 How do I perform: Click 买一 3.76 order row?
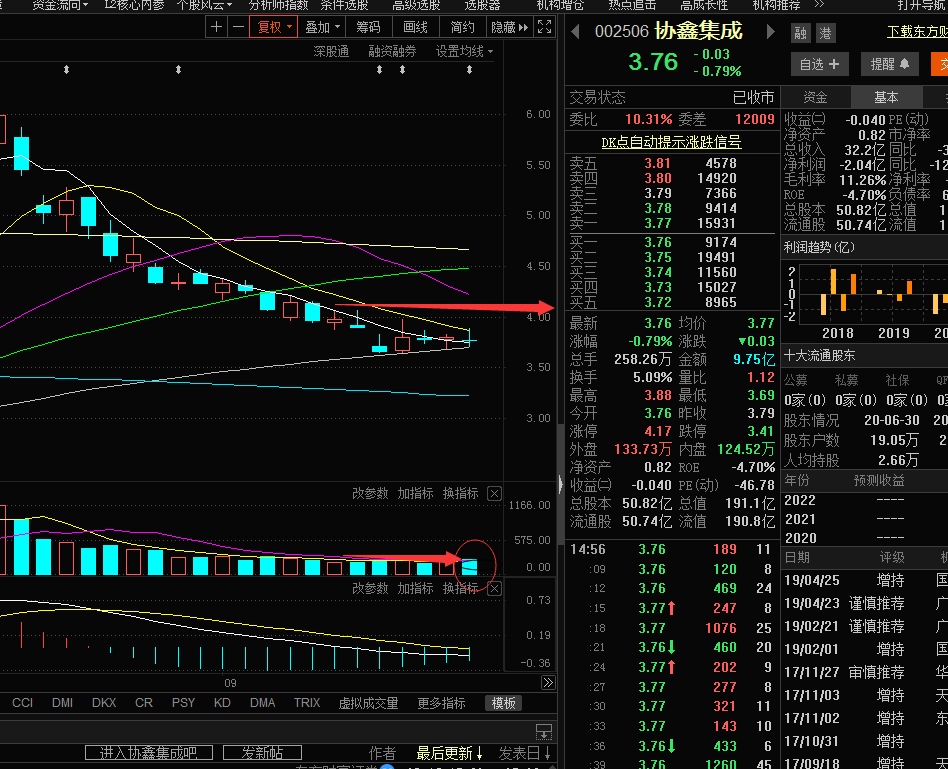pyautogui.click(x=671, y=242)
